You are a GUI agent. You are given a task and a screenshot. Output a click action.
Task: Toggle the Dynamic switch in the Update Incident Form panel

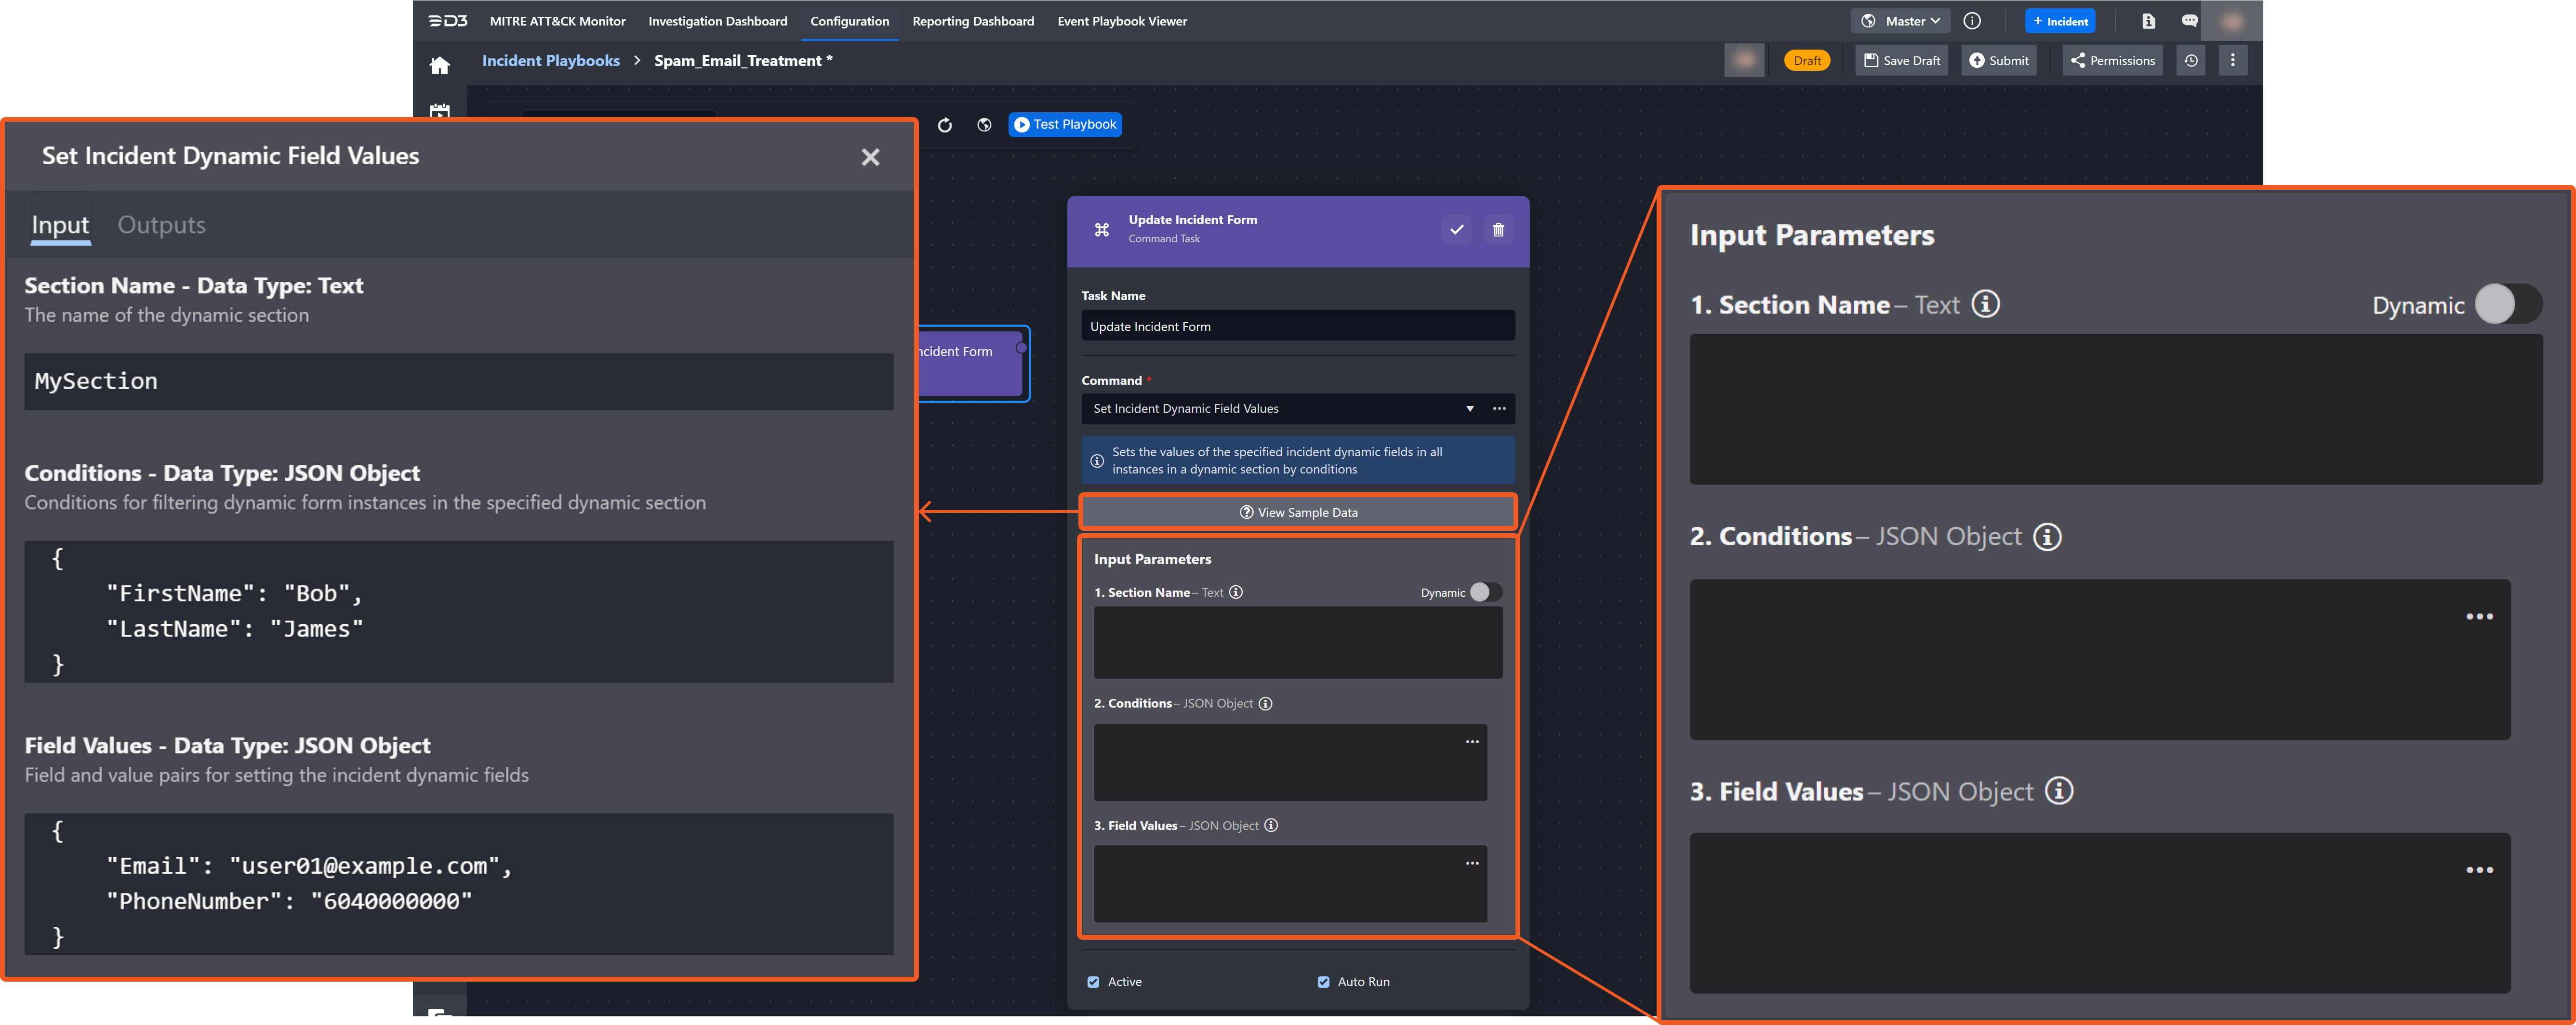pos(1485,592)
